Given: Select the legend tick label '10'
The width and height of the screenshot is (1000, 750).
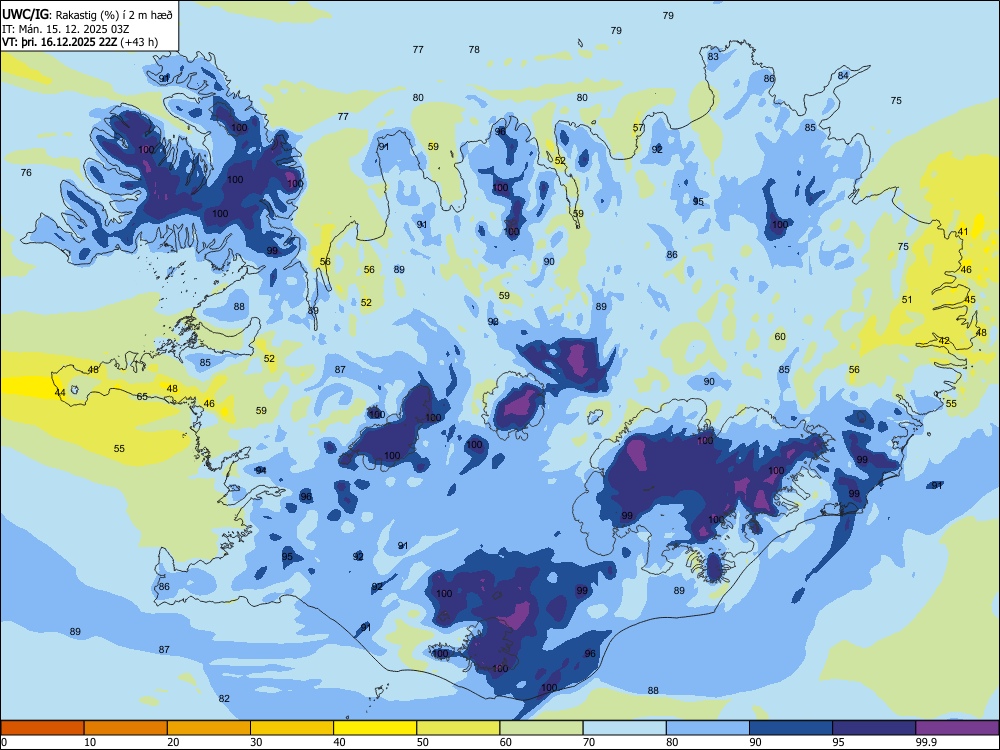Looking at the screenshot, I should point(90,742).
